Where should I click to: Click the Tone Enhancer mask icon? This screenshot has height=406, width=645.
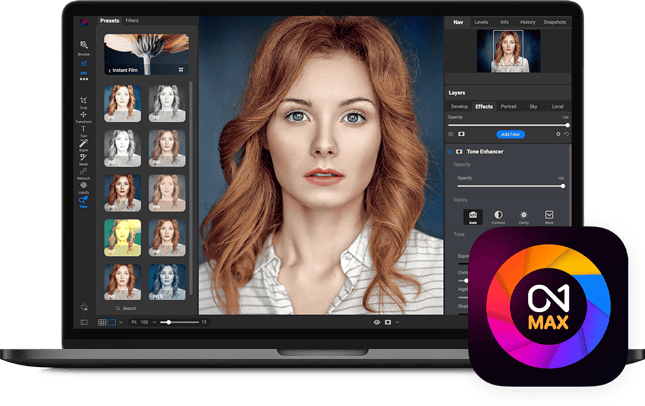(459, 151)
